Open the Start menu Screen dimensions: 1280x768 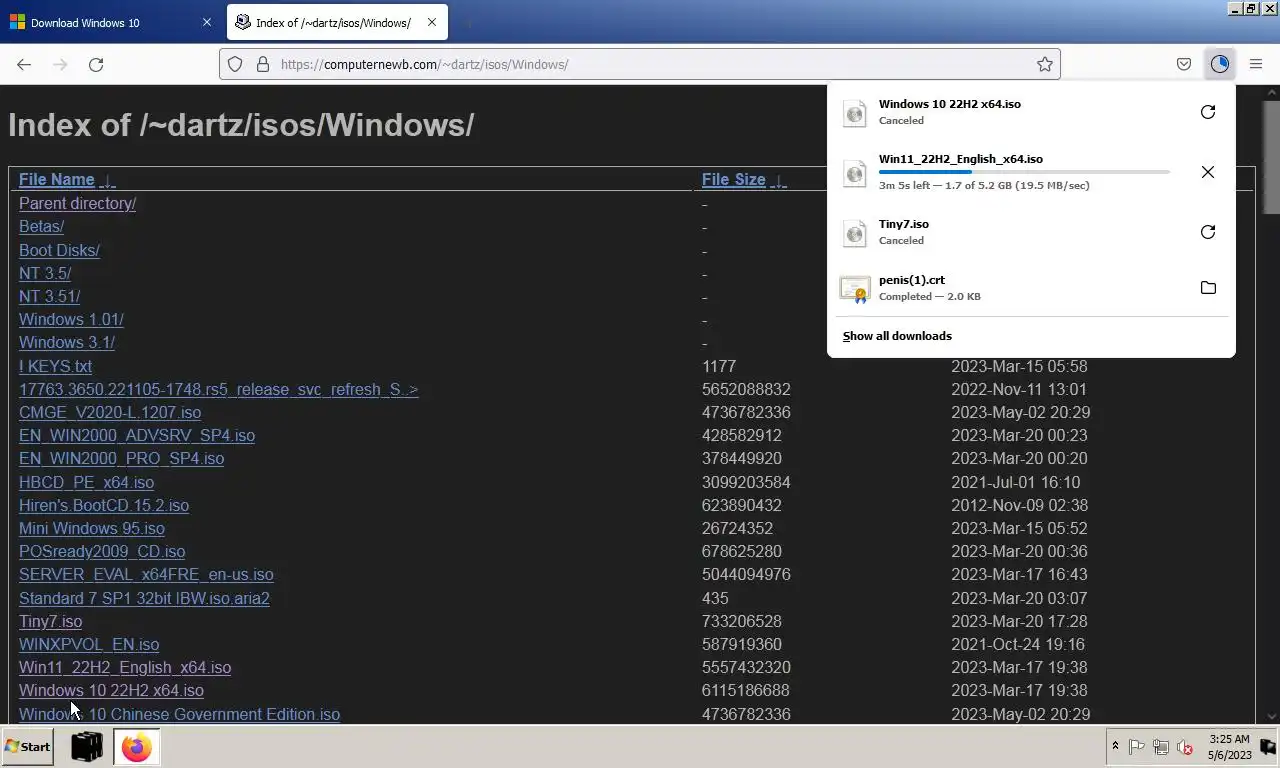pos(28,746)
